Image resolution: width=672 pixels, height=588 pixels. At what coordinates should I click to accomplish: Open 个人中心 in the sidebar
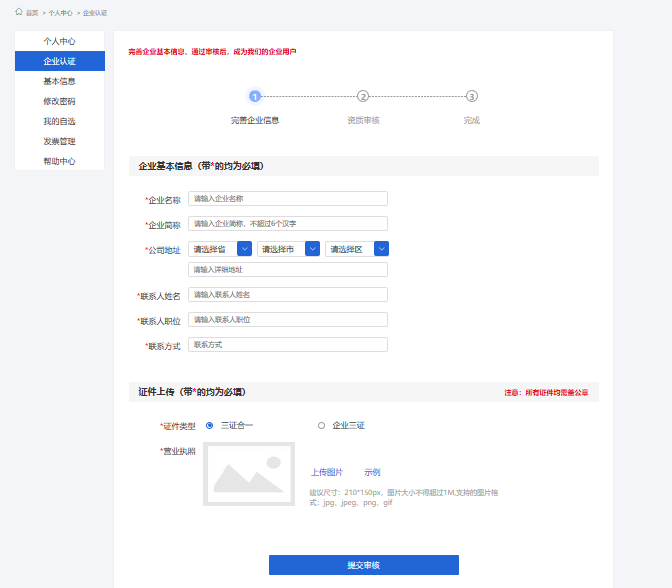coord(59,41)
